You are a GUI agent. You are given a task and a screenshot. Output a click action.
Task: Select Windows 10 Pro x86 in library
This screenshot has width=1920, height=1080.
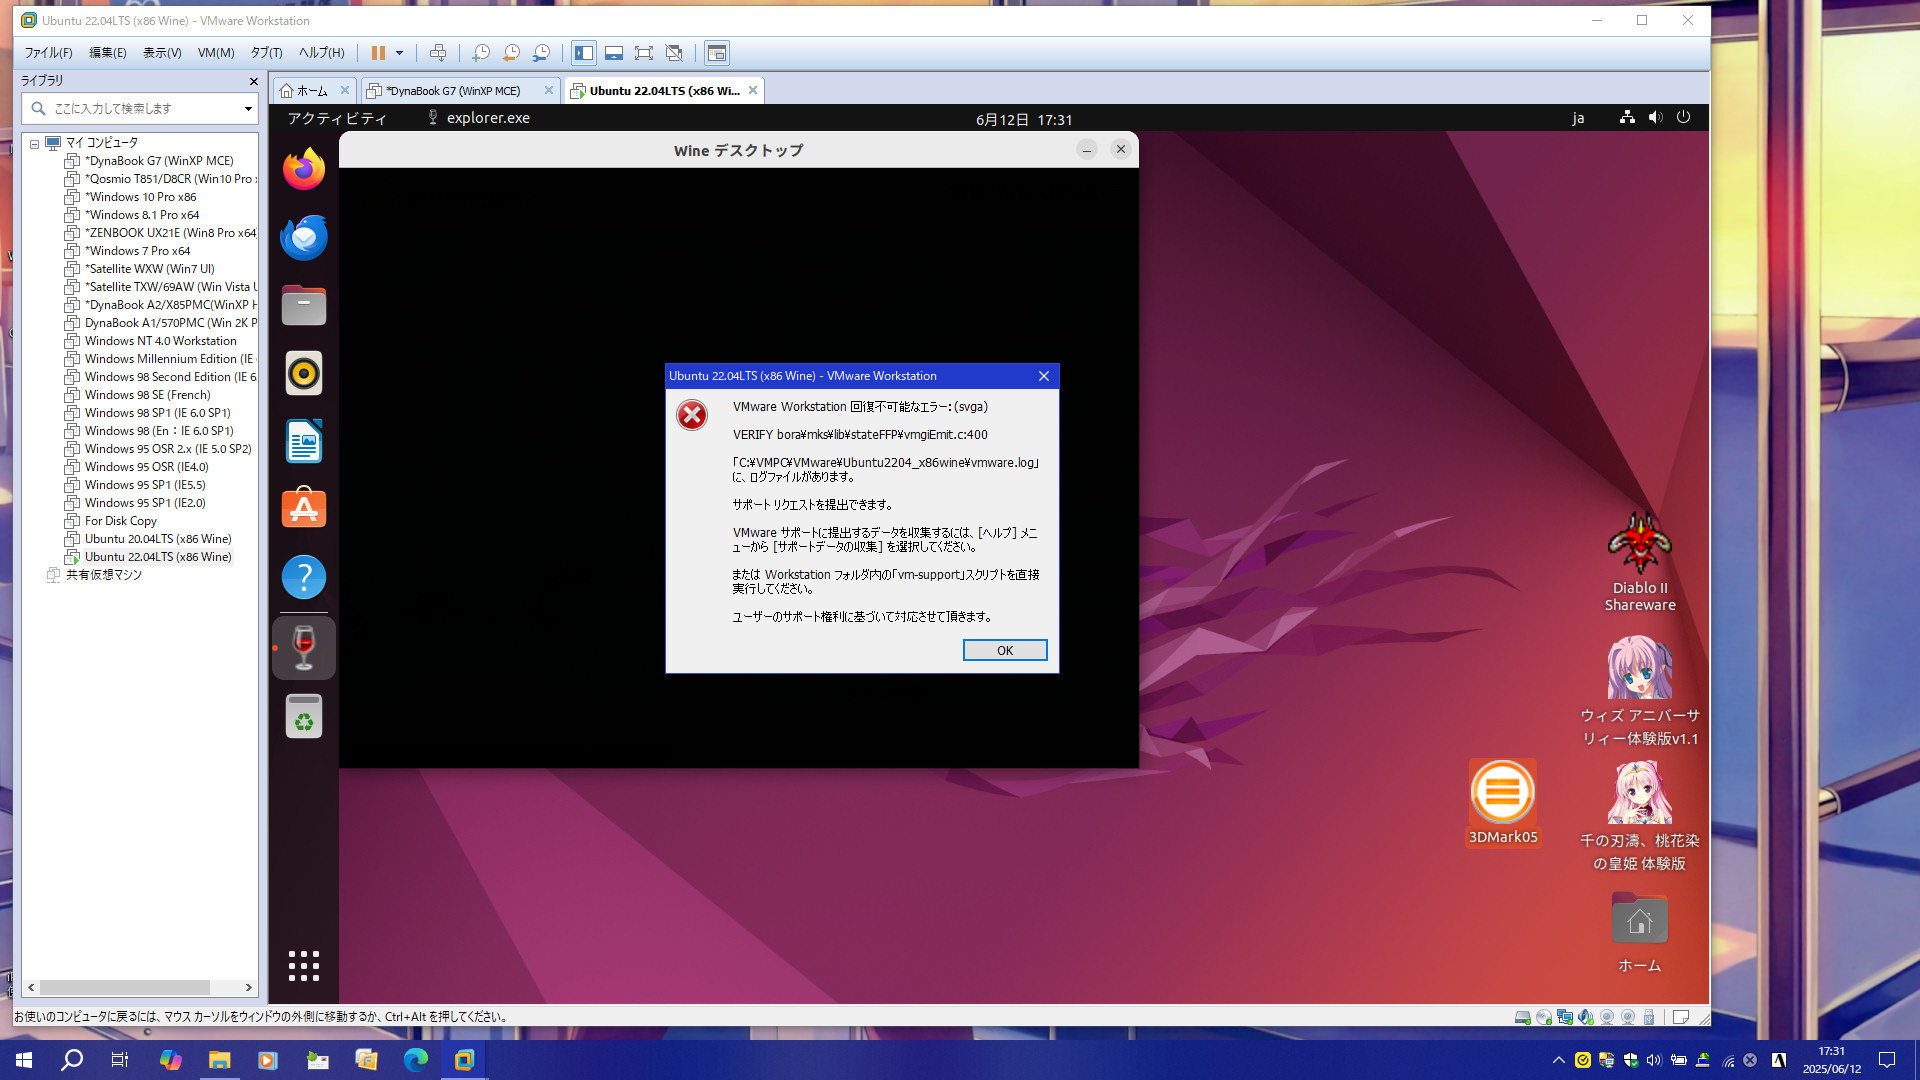(x=140, y=197)
